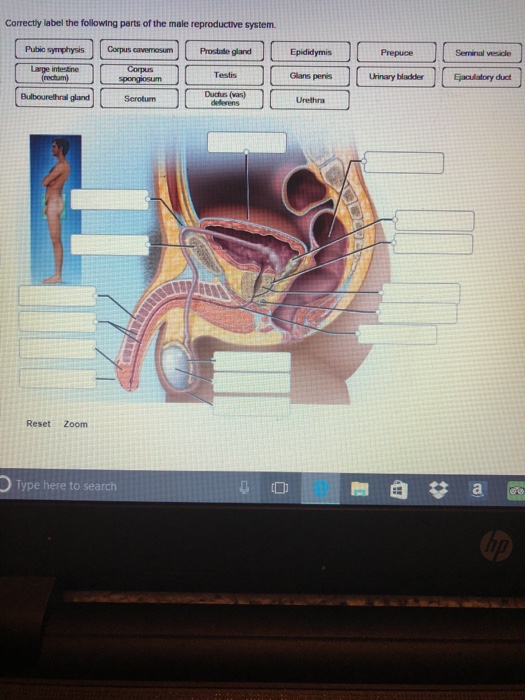This screenshot has width=525, height=700.
Task: Select the Ductus (vas) deferens tile
Action: 225,99
